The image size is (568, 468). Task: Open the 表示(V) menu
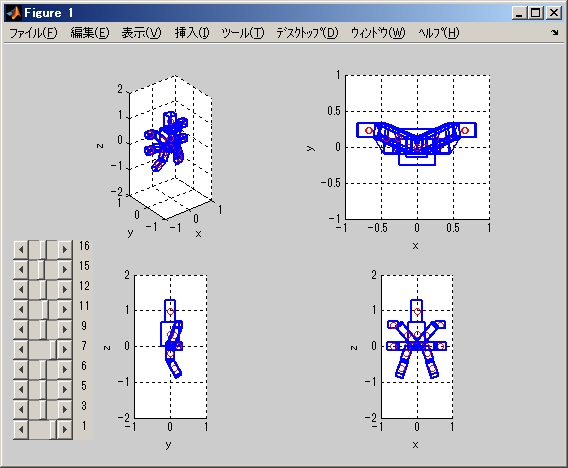pos(141,33)
